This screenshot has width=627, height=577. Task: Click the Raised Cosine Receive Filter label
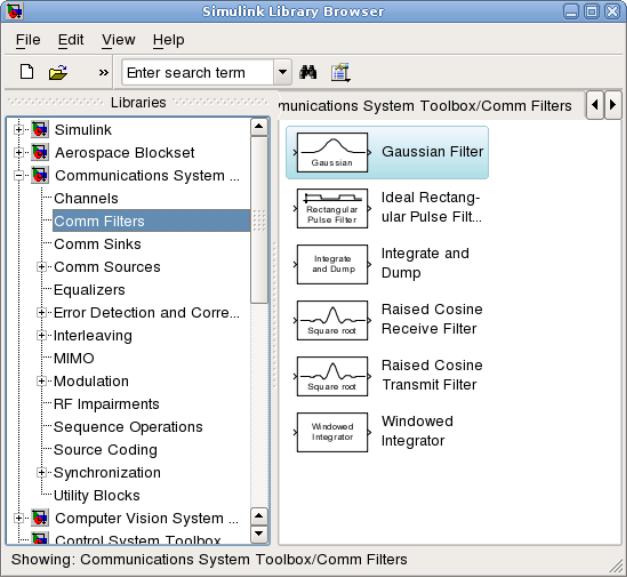coord(432,319)
